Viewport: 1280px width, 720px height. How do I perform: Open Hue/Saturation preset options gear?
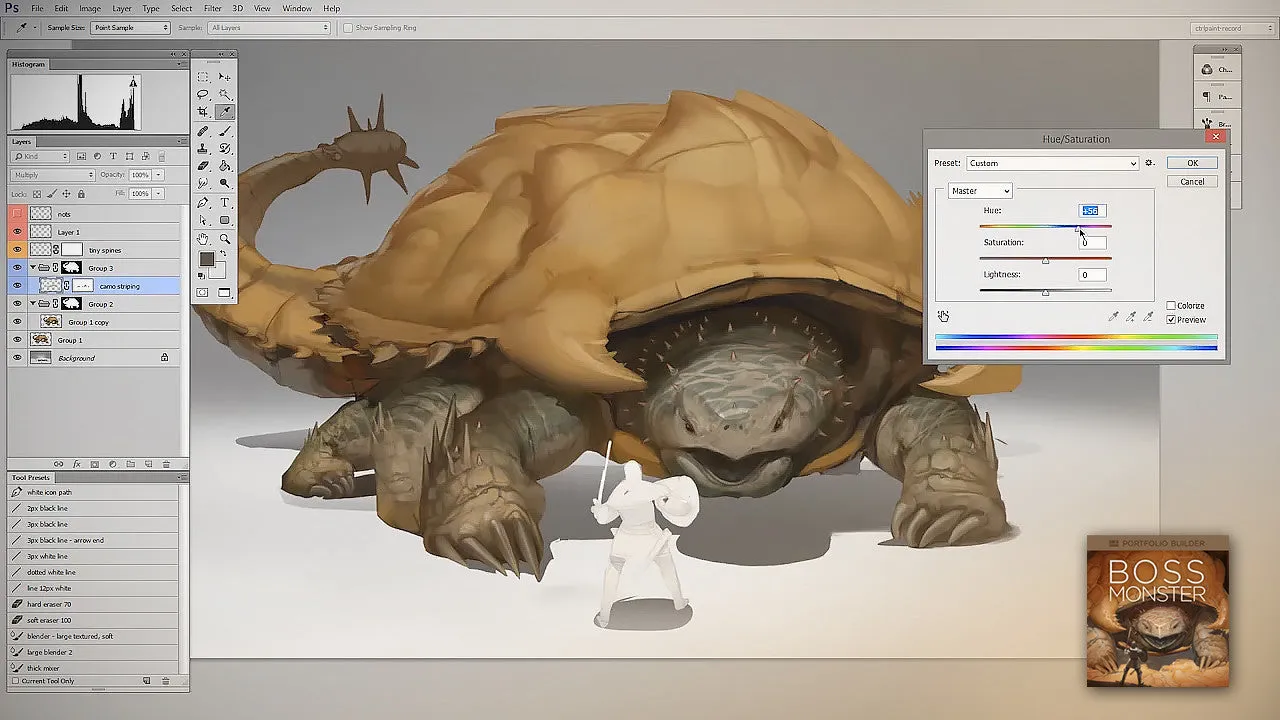click(1149, 163)
